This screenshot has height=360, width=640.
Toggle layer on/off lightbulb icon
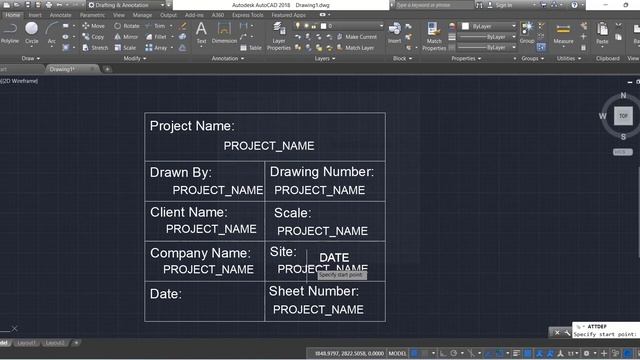tap(298, 26)
